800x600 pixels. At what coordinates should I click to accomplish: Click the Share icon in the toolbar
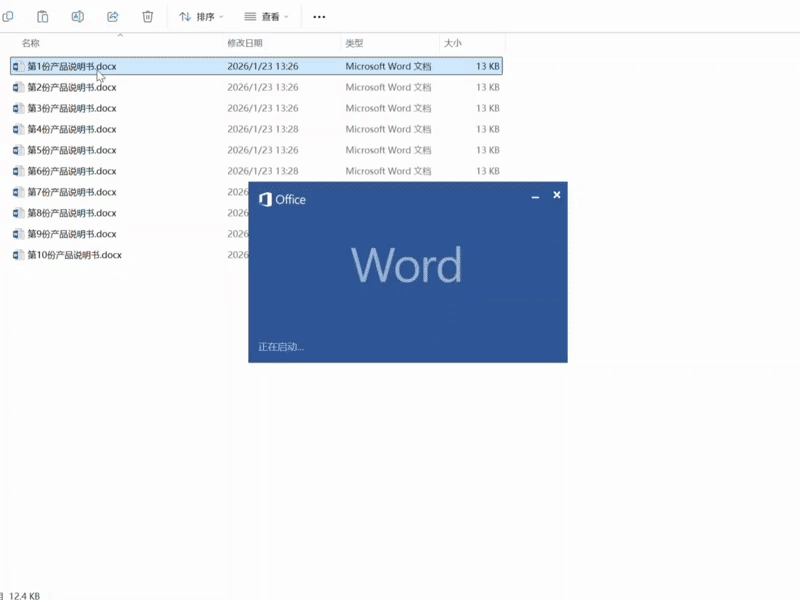113,17
